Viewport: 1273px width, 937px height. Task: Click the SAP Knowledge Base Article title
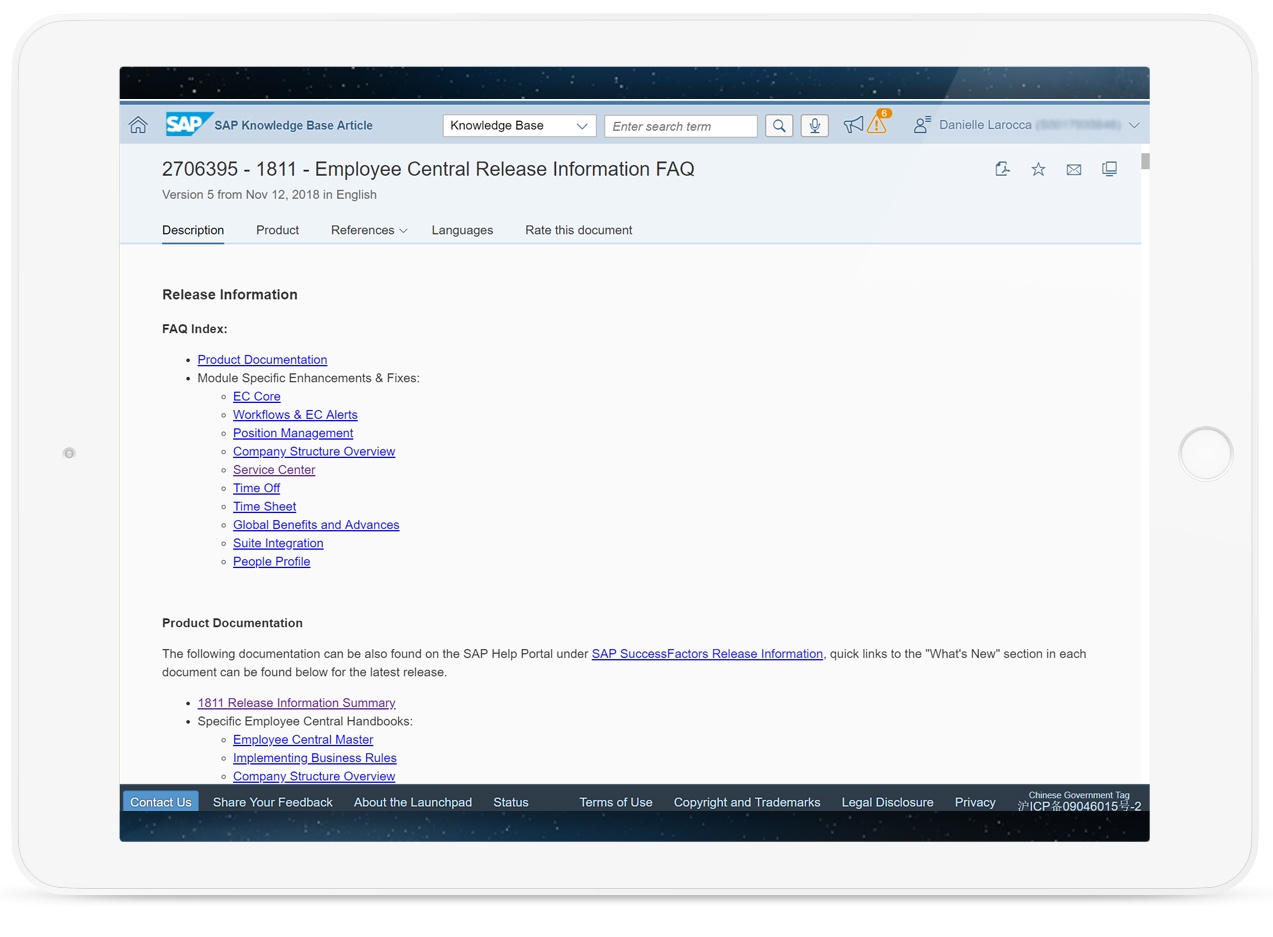coord(293,125)
